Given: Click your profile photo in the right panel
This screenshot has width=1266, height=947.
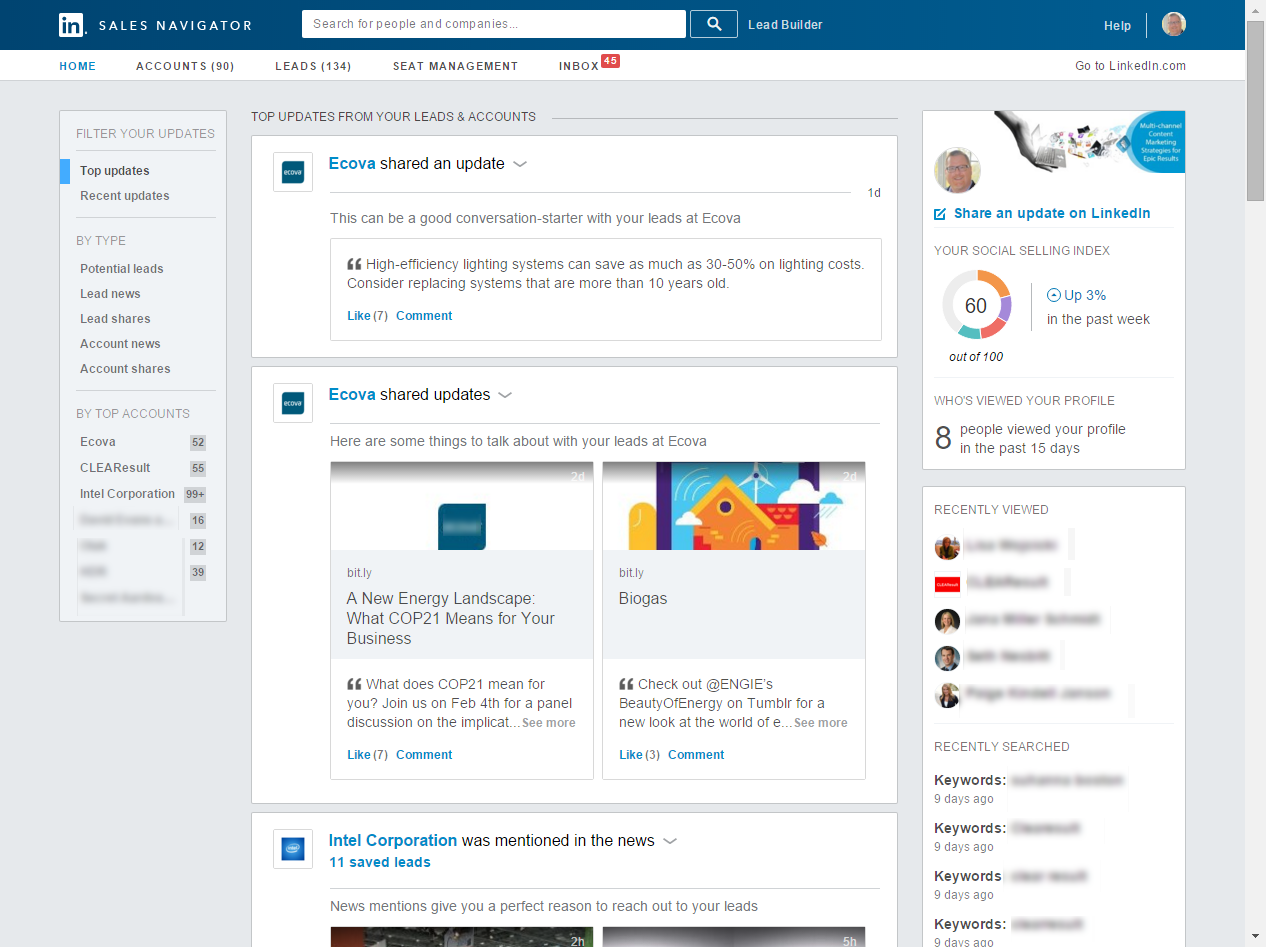Looking at the screenshot, I should click(957, 170).
